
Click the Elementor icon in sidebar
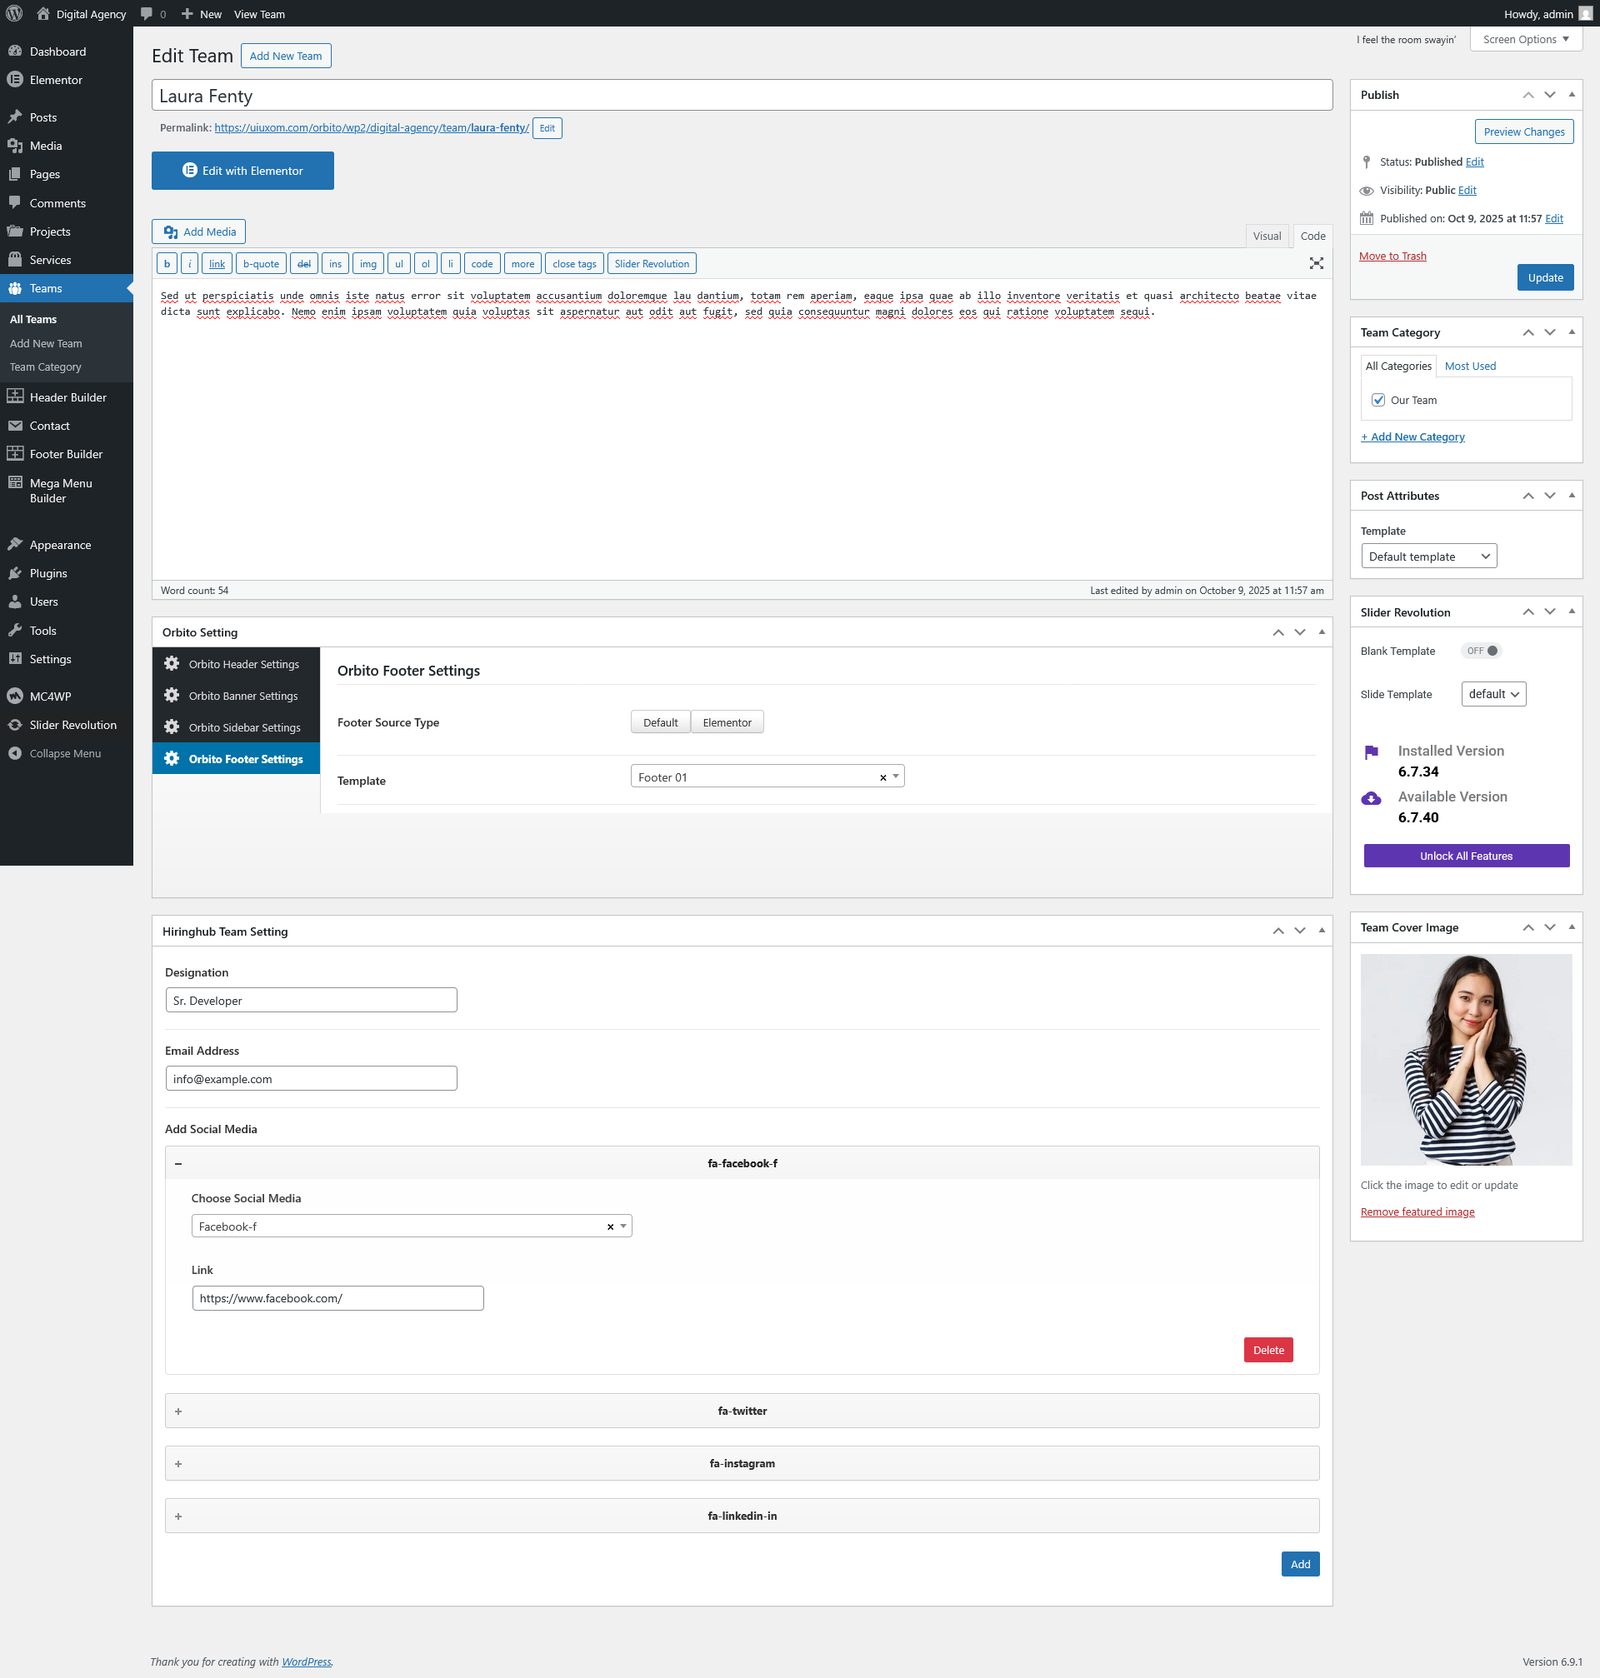[x=15, y=80]
